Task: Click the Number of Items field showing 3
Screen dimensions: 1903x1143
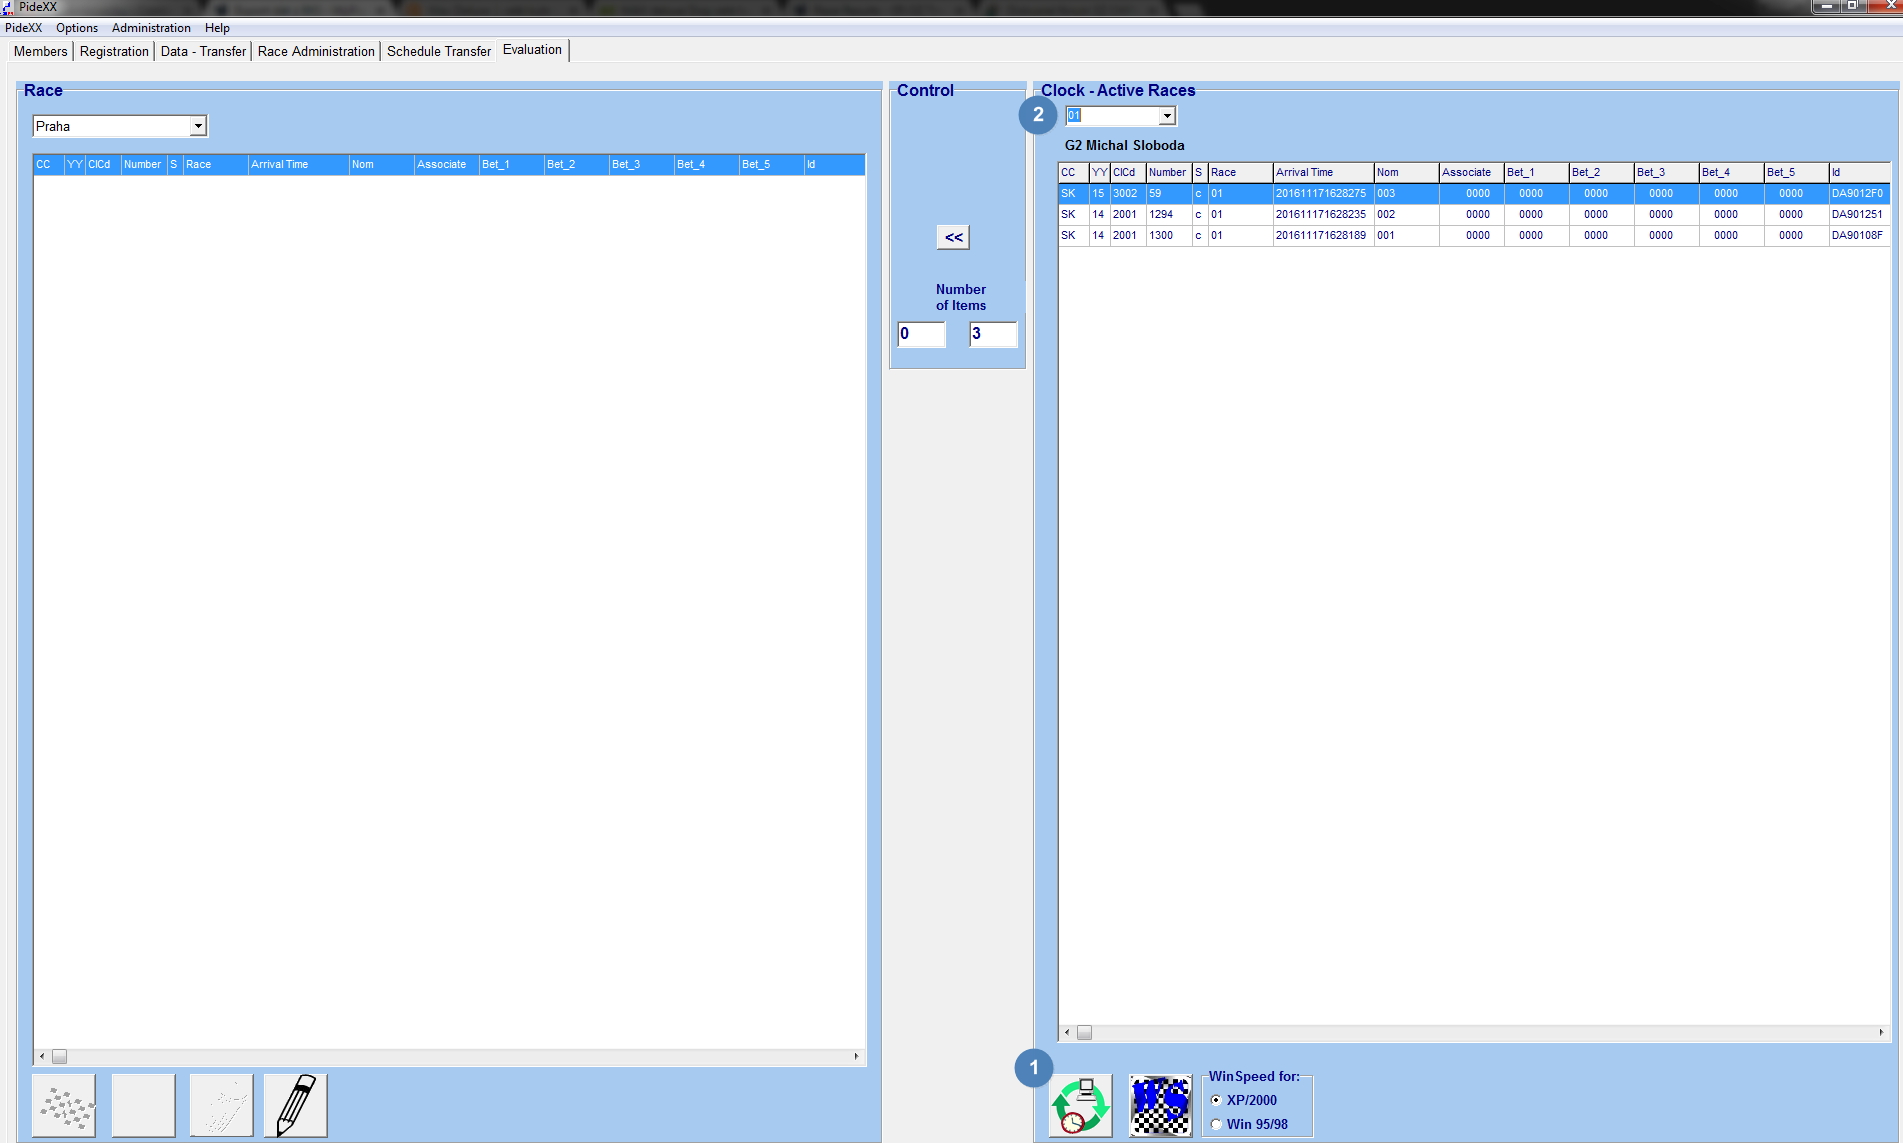Action: [992, 334]
